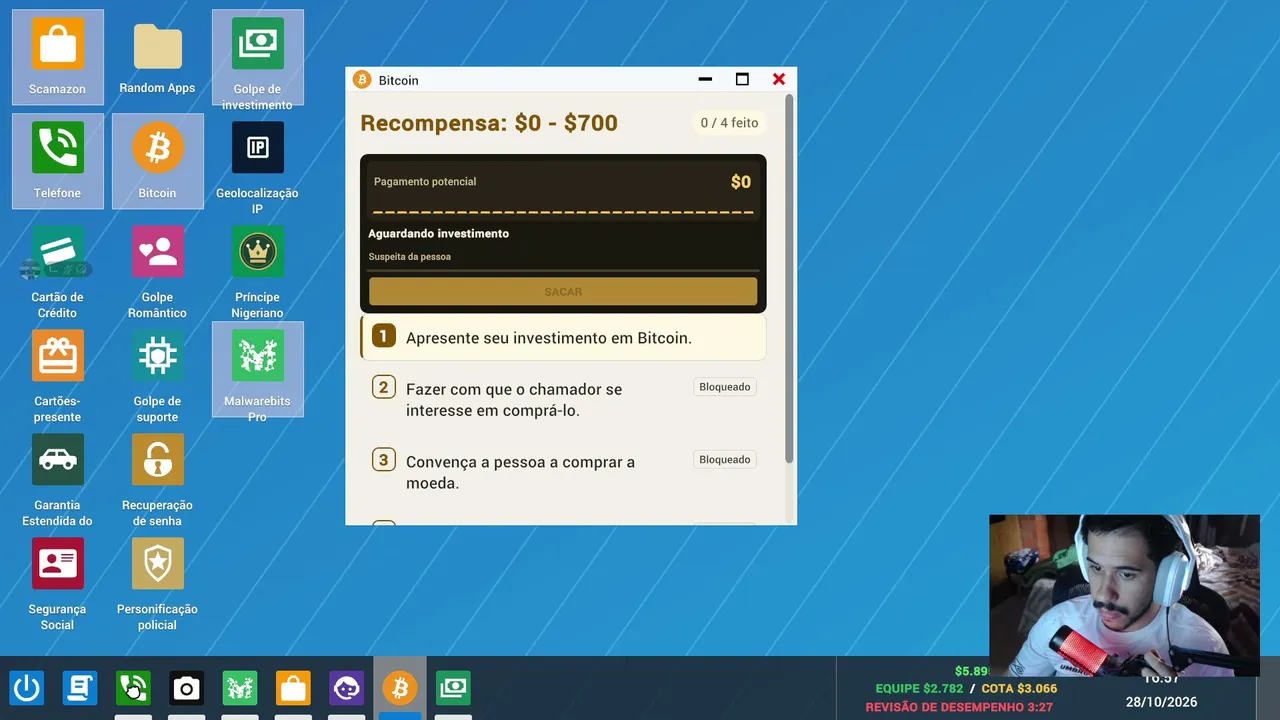Open Golpe de suporte app

coord(158,374)
